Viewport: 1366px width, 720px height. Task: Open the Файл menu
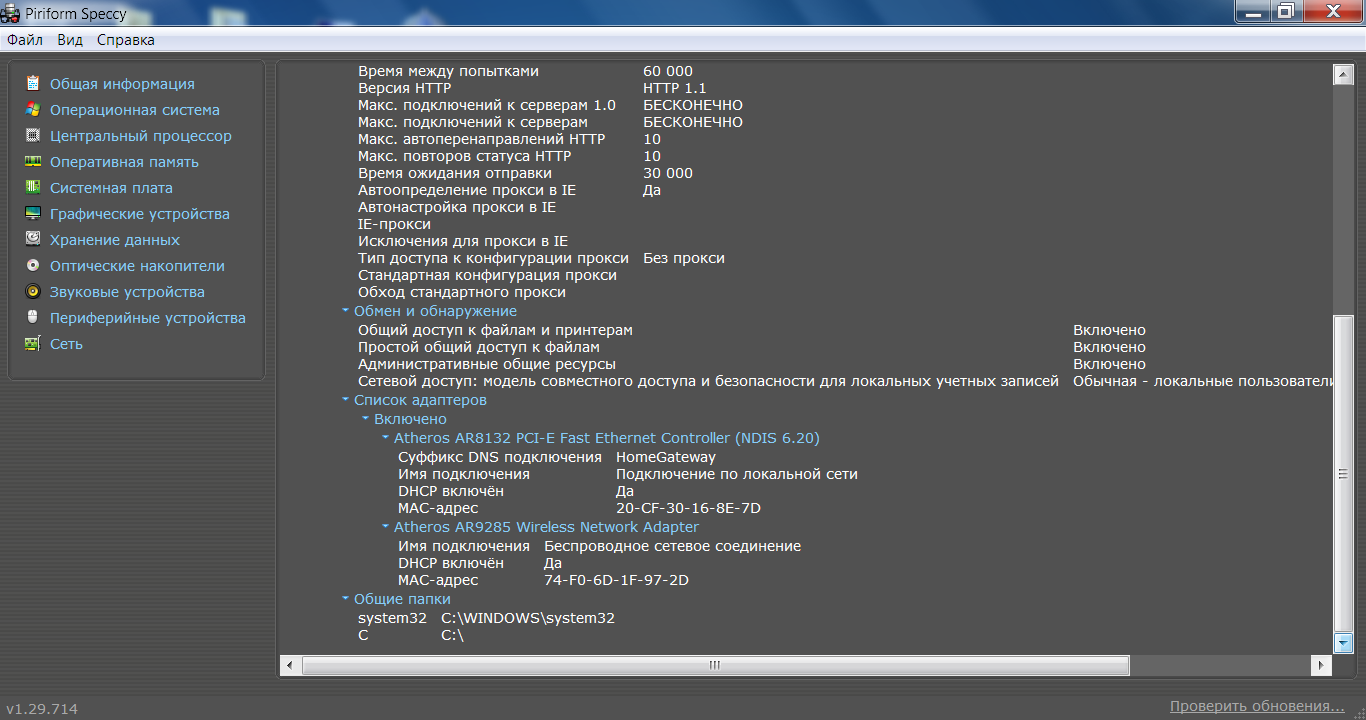pos(25,40)
